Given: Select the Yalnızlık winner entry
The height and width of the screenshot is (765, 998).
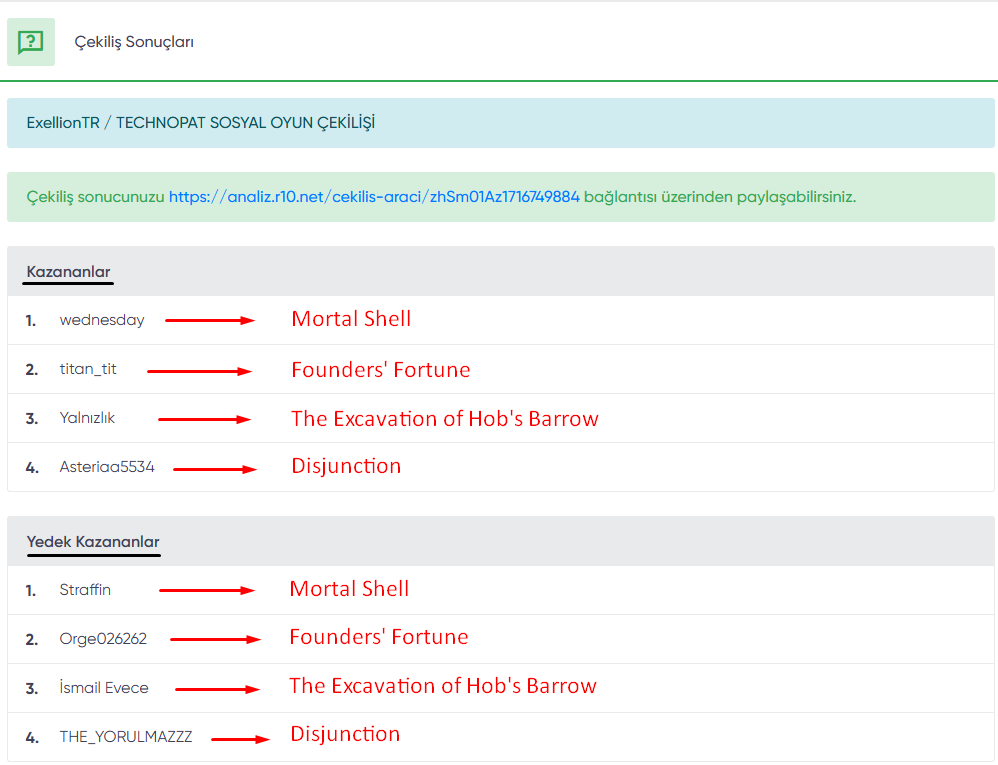Looking at the screenshot, I should tap(87, 418).
